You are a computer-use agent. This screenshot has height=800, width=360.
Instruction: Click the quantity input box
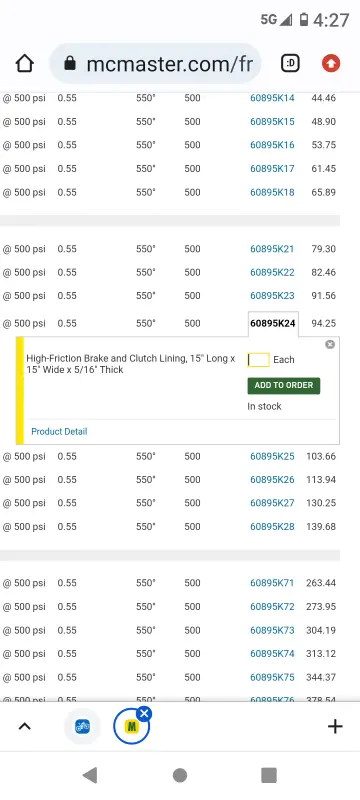coord(259,360)
